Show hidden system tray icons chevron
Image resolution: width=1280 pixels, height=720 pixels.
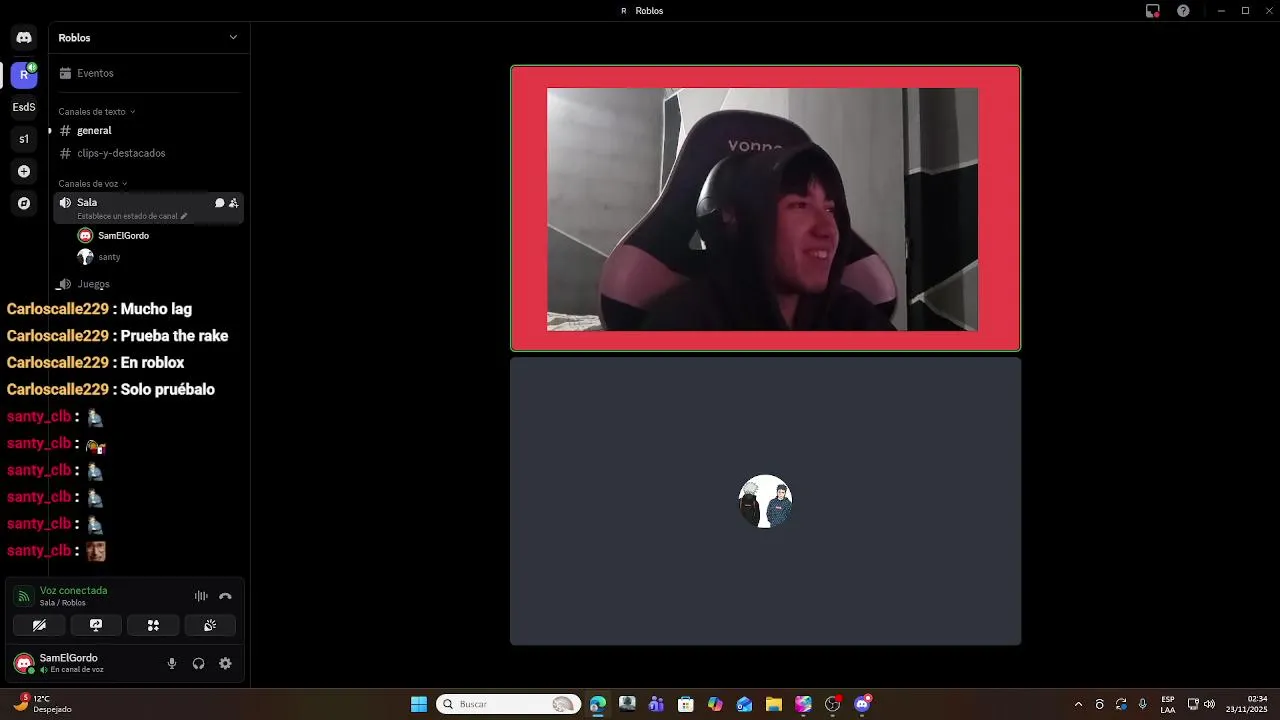[x=1078, y=704]
